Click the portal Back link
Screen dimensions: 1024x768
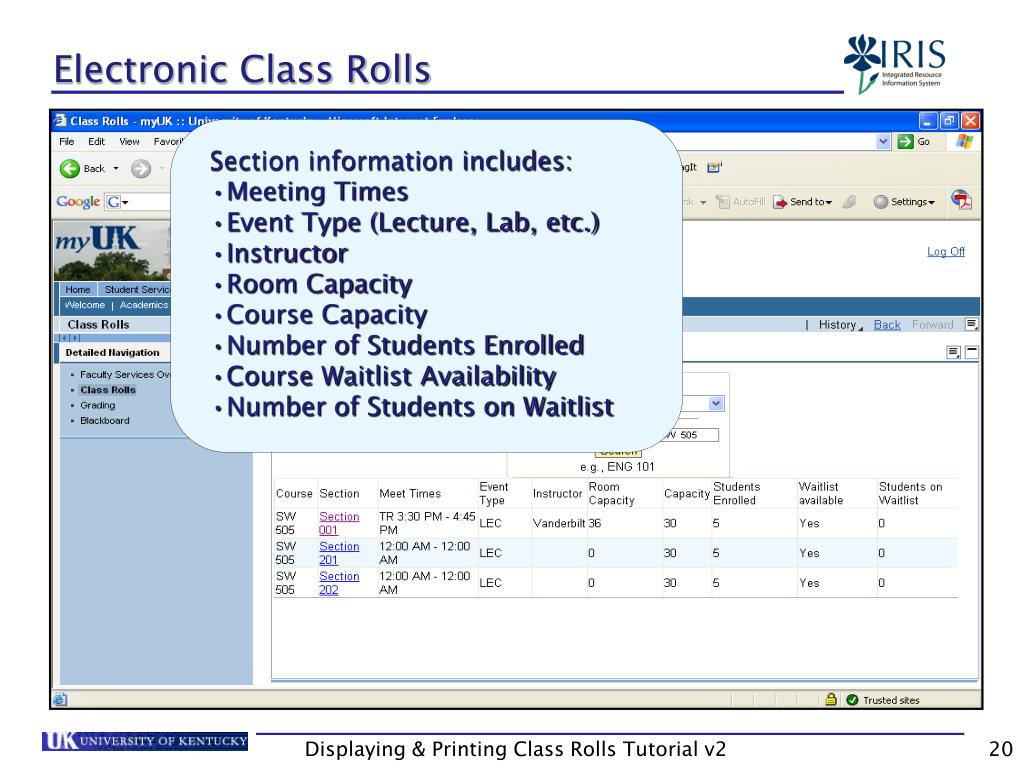point(887,325)
